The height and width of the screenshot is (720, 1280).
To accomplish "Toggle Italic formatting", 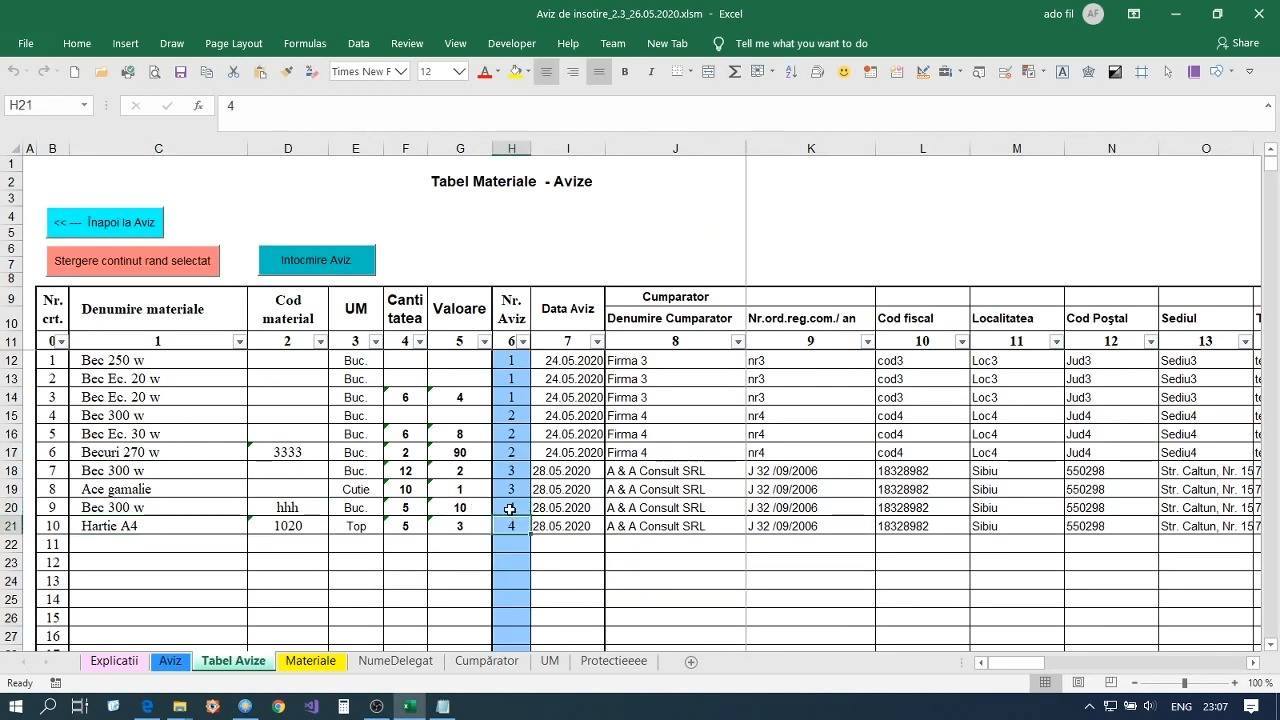I will pyautogui.click(x=651, y=72).
